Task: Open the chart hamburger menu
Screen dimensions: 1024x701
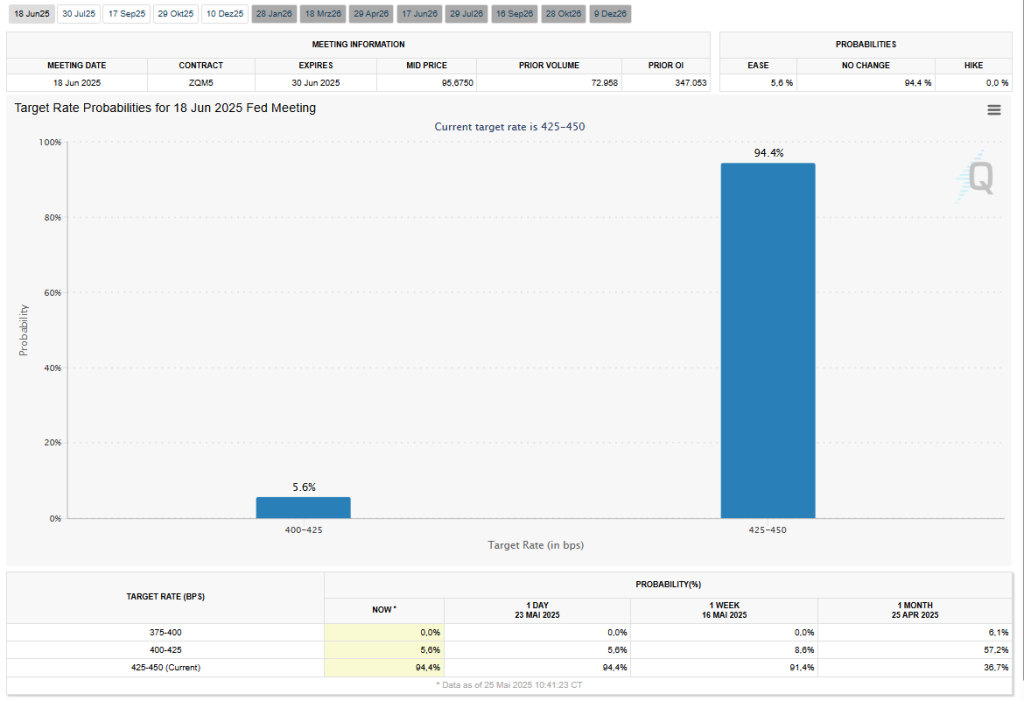Action: 993,110
